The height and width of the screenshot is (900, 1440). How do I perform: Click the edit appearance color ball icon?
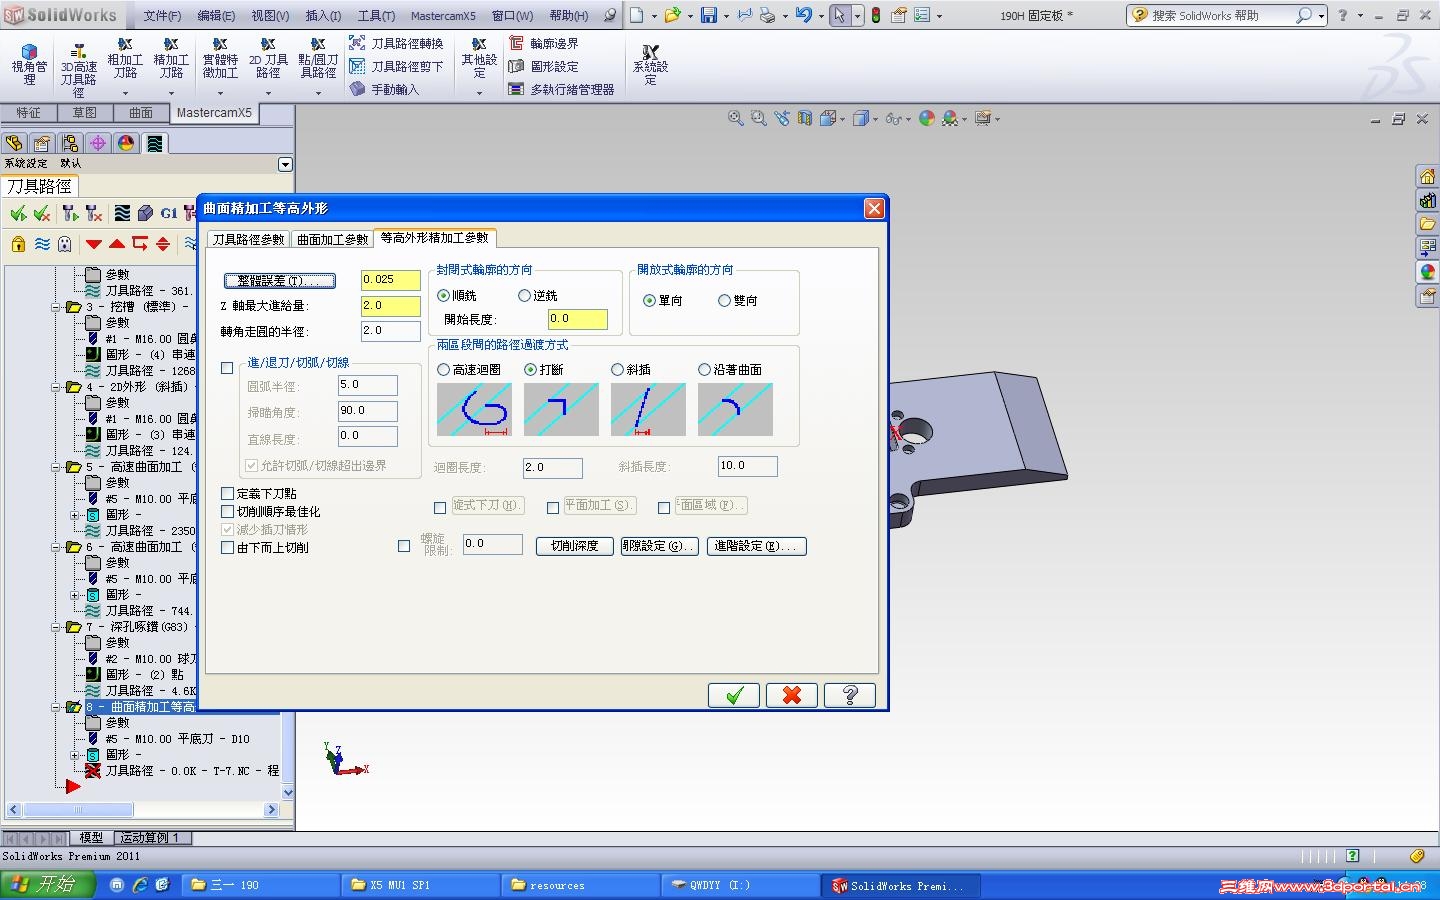[926, 118]
